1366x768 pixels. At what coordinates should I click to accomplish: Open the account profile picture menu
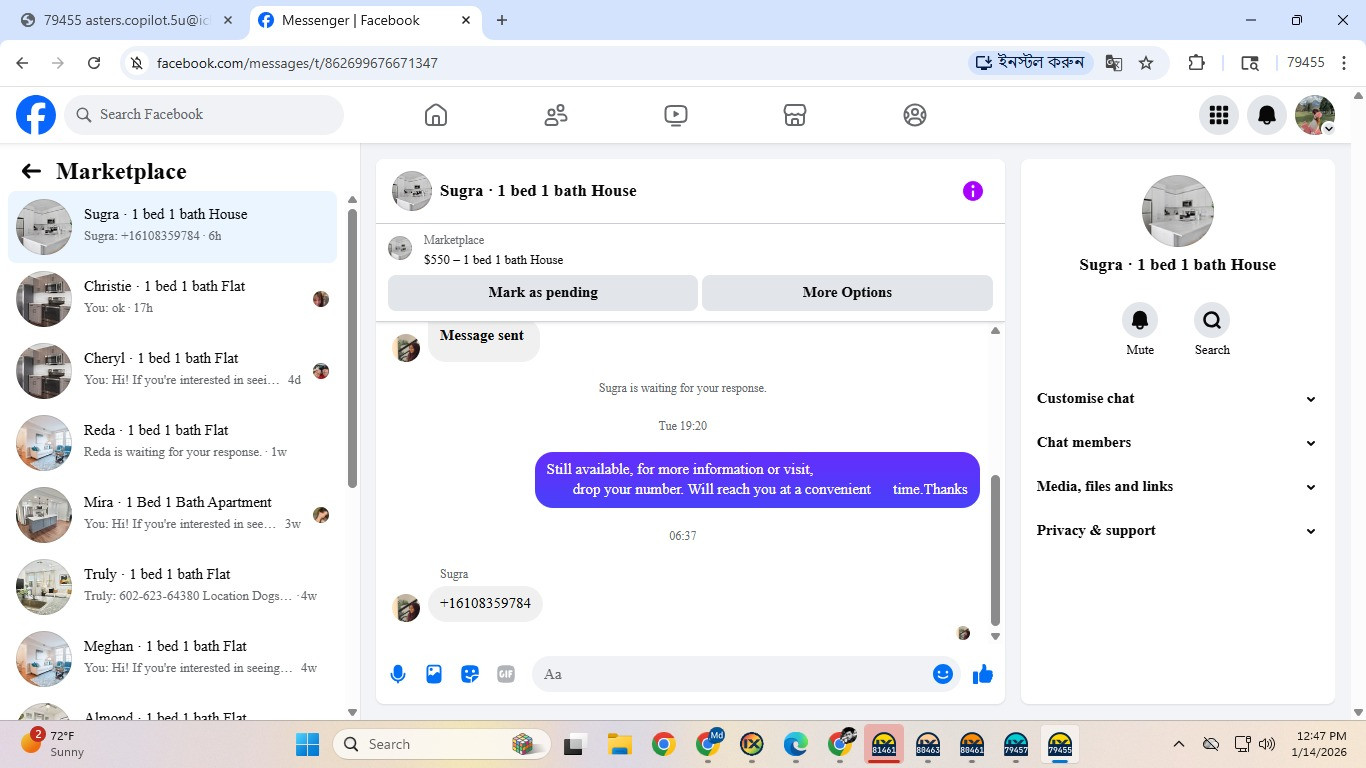click(1315, 115)
